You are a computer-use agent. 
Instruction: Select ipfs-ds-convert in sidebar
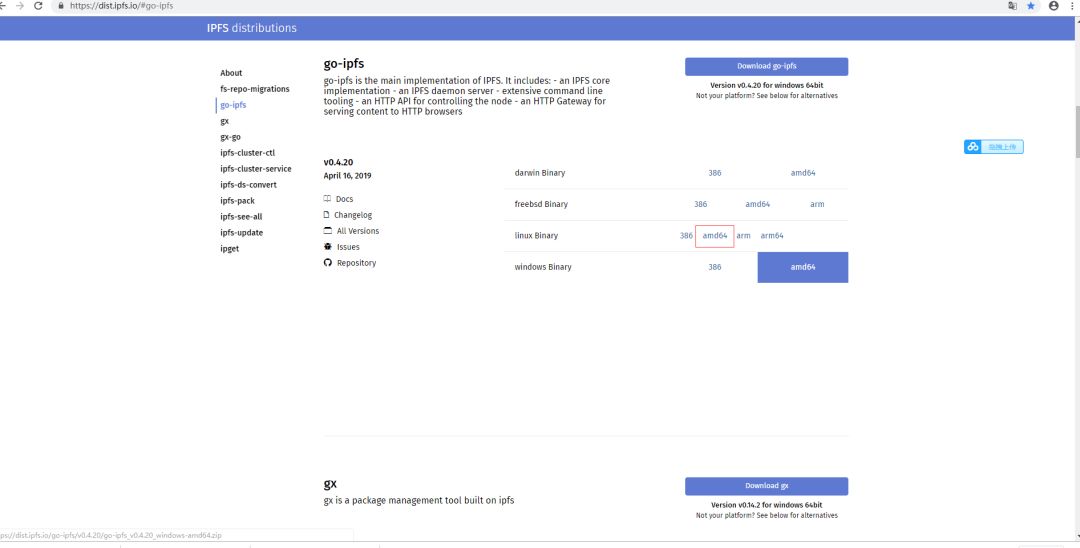(x=249, y=185)
